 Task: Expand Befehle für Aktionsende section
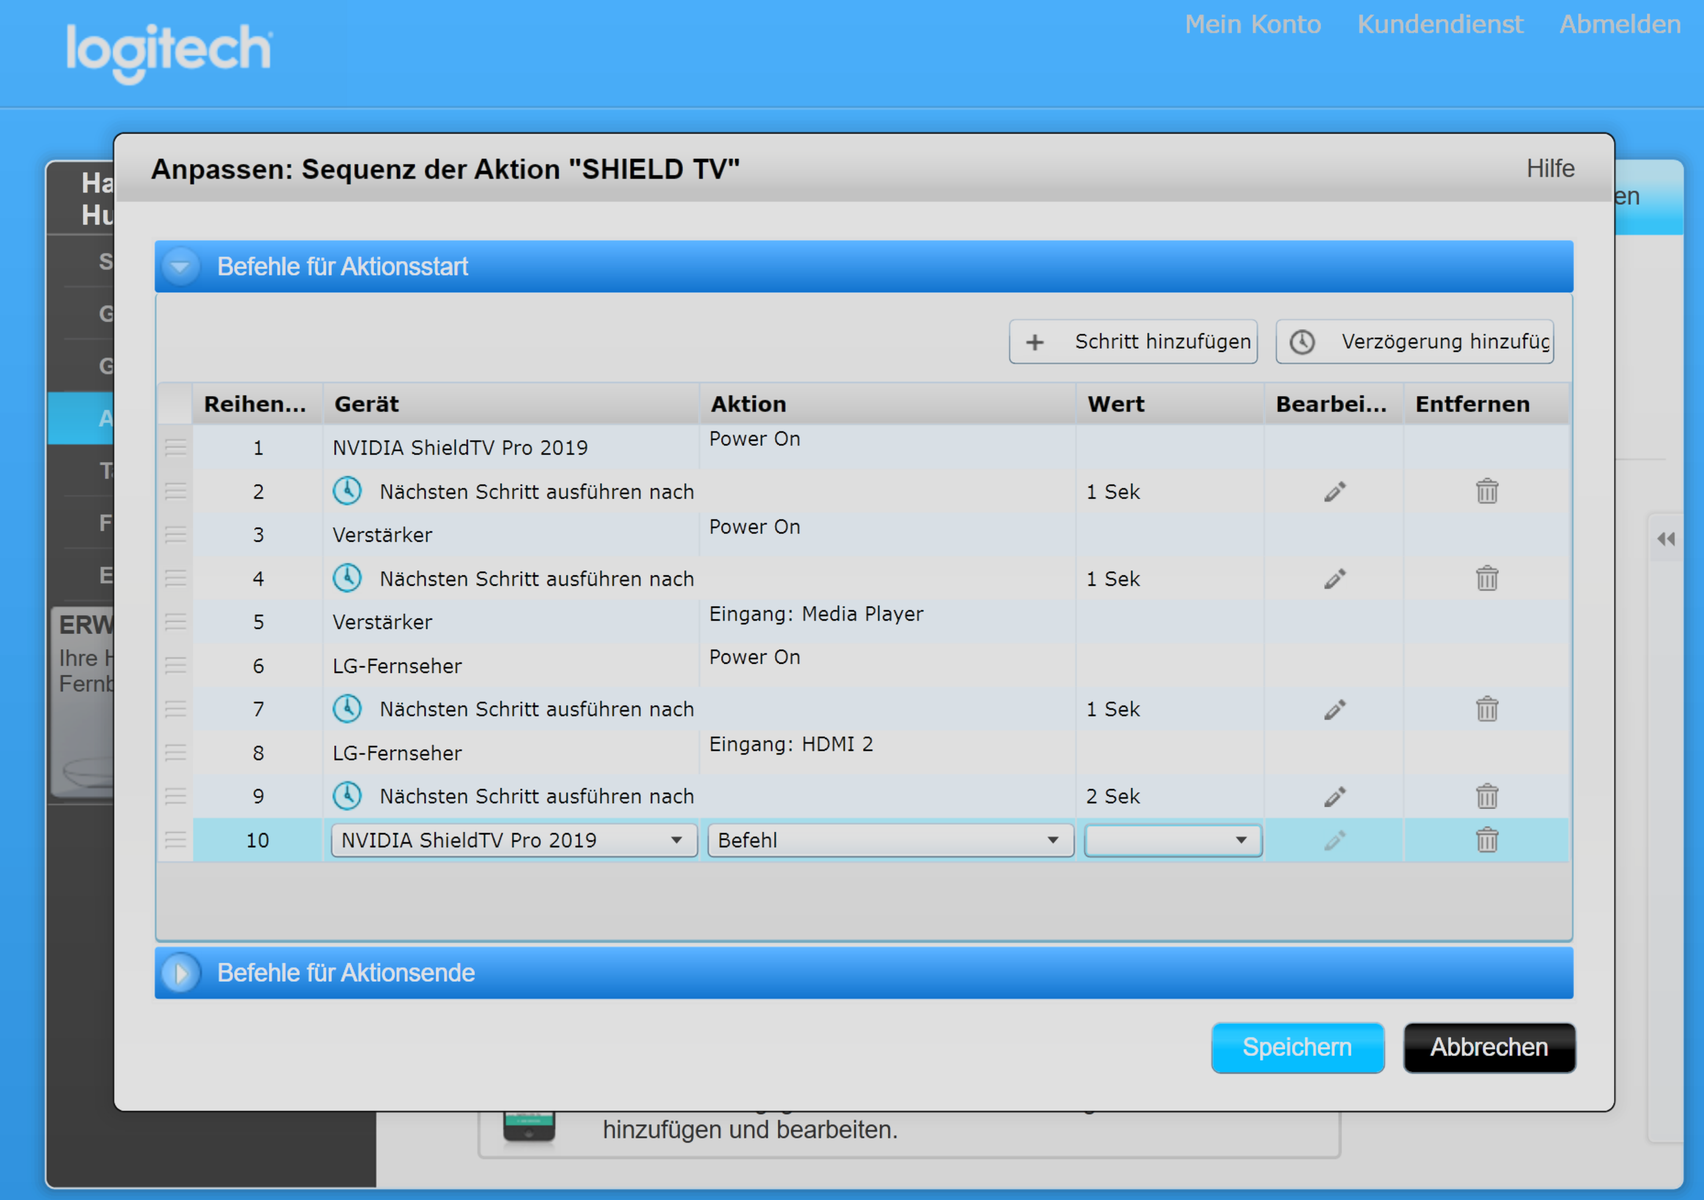(x=181, y=973)
